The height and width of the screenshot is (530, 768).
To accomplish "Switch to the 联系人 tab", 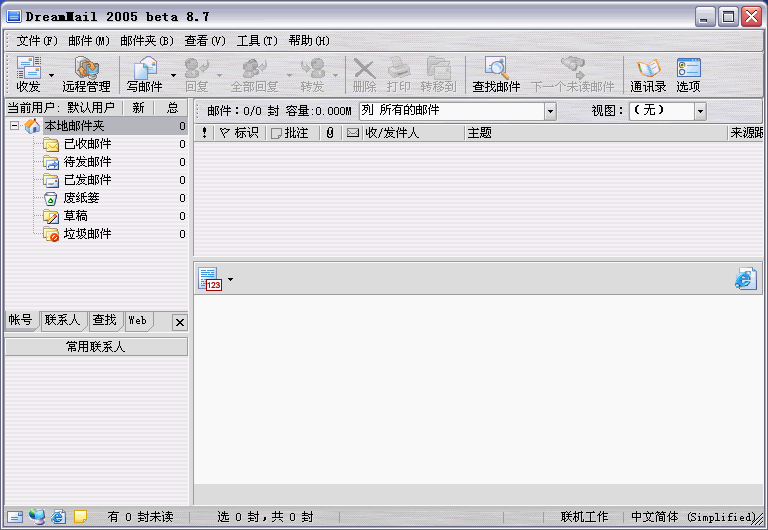I will coord(63,320).
